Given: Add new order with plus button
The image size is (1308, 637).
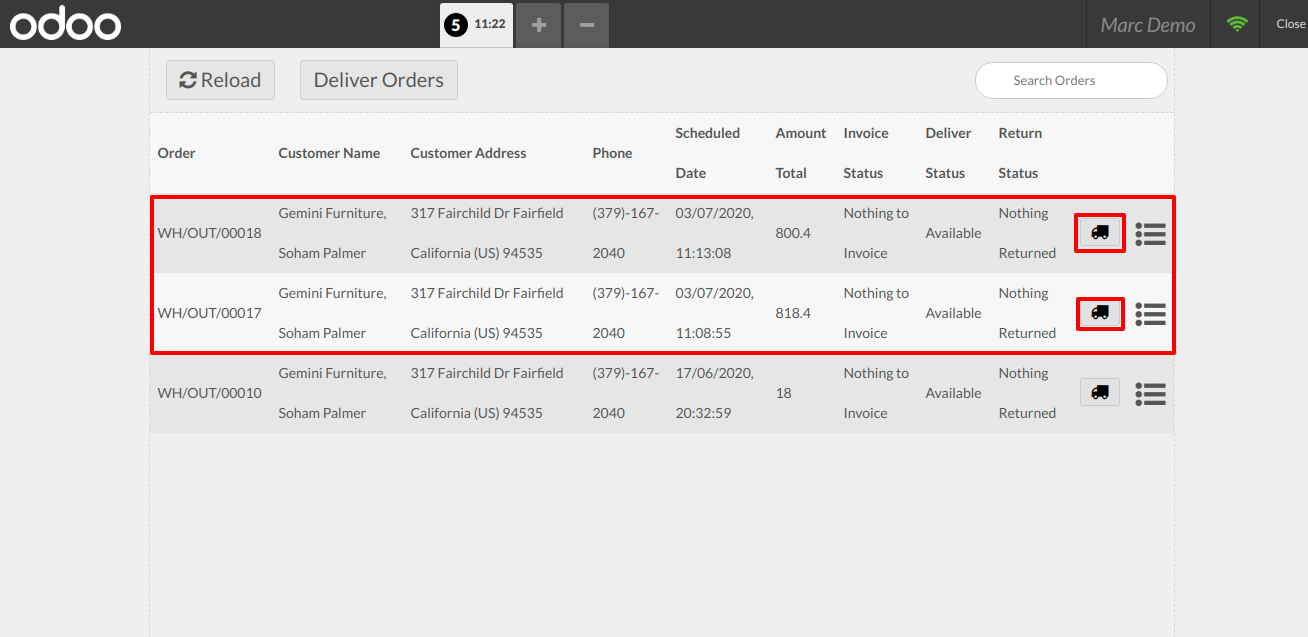Looking at the screenshot, I should click(x=539, y=25).
